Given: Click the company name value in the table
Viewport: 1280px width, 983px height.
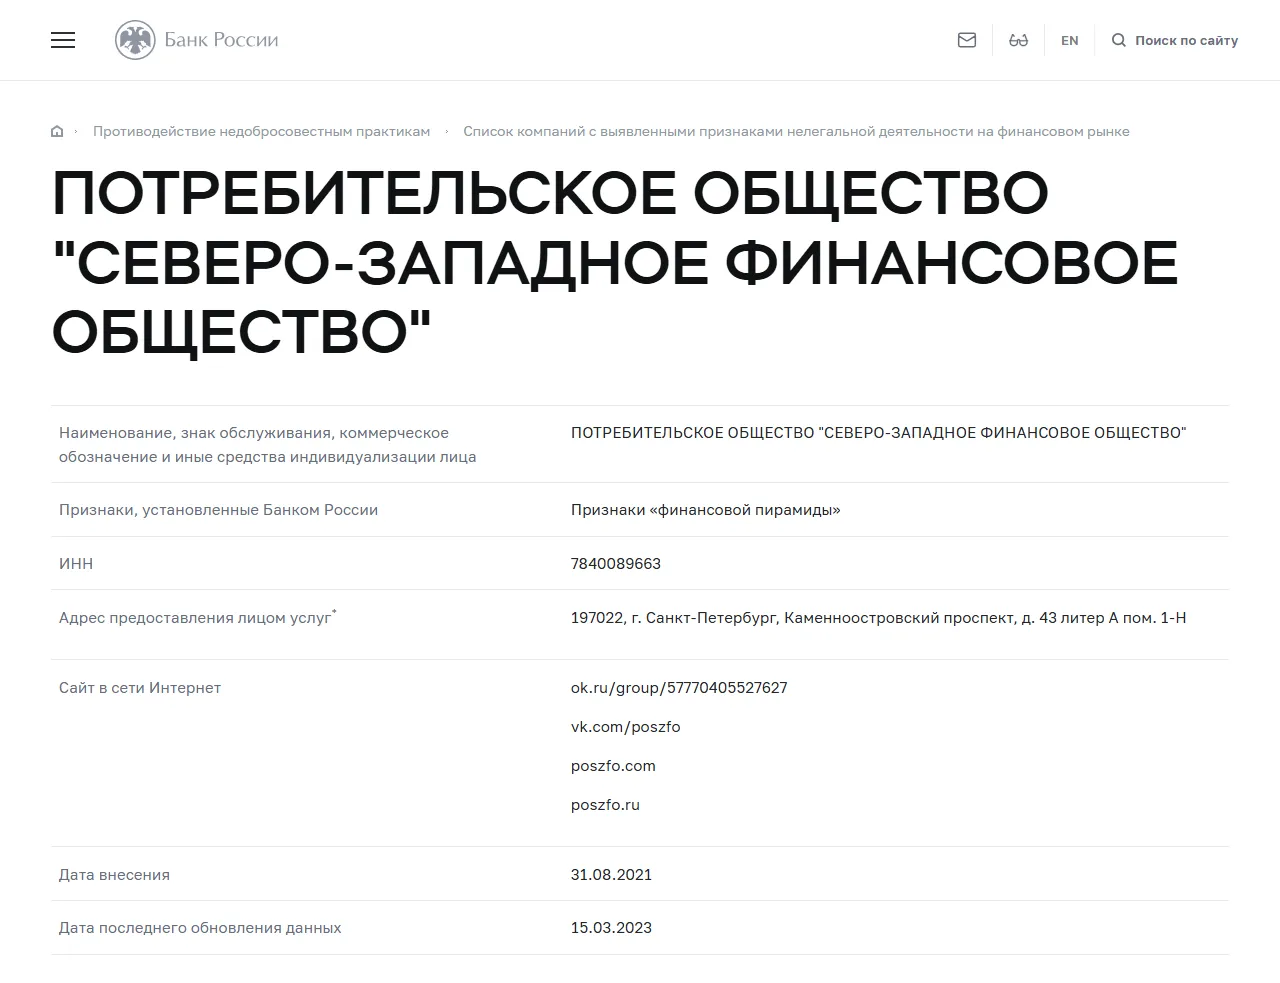Looking at the screenshot, I should tap(878, 433).
